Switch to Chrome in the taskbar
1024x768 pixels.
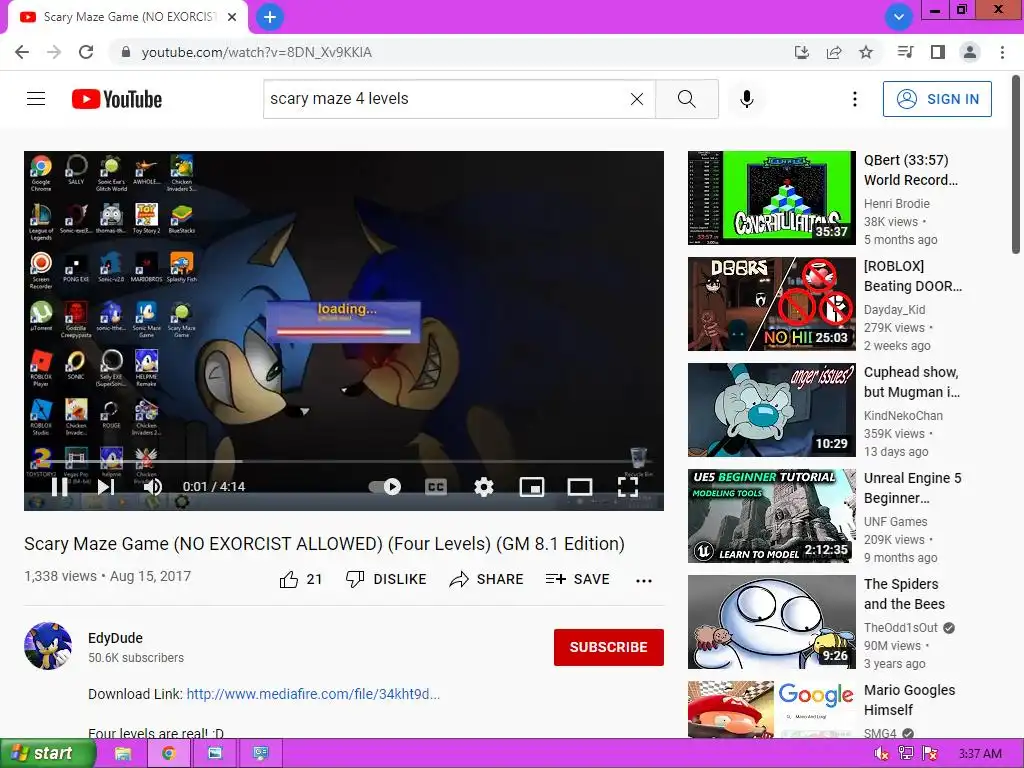point(168,754)
